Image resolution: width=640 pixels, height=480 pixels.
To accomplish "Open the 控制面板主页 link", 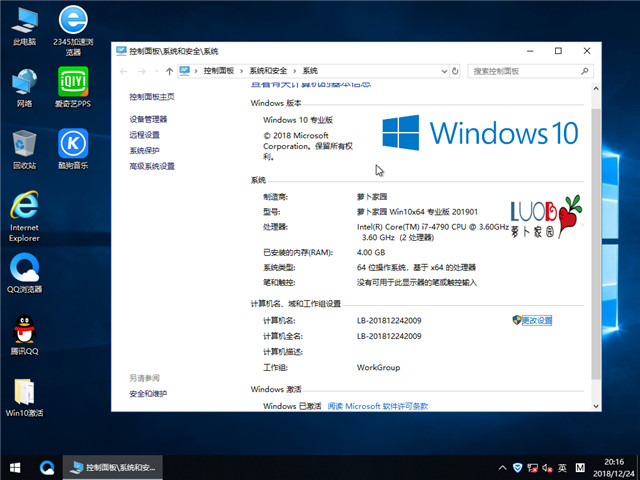I will pos(152,97).
